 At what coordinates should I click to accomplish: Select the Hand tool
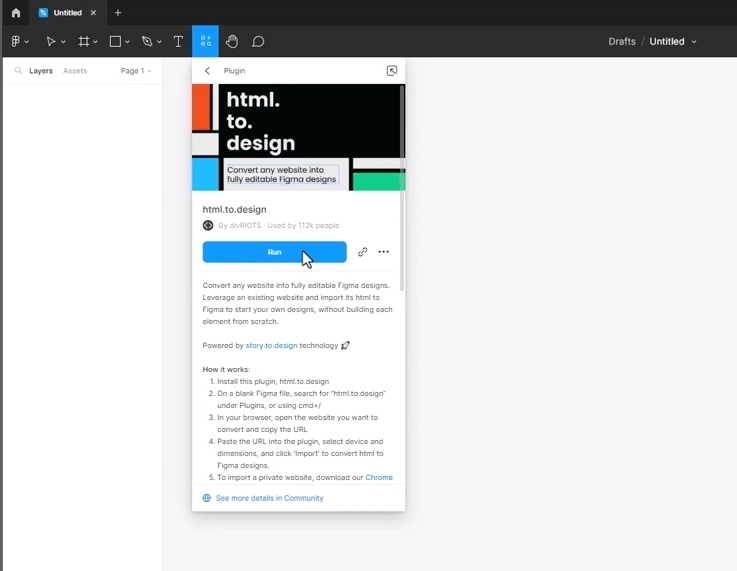pyautogui.click(x=232, y=41)
